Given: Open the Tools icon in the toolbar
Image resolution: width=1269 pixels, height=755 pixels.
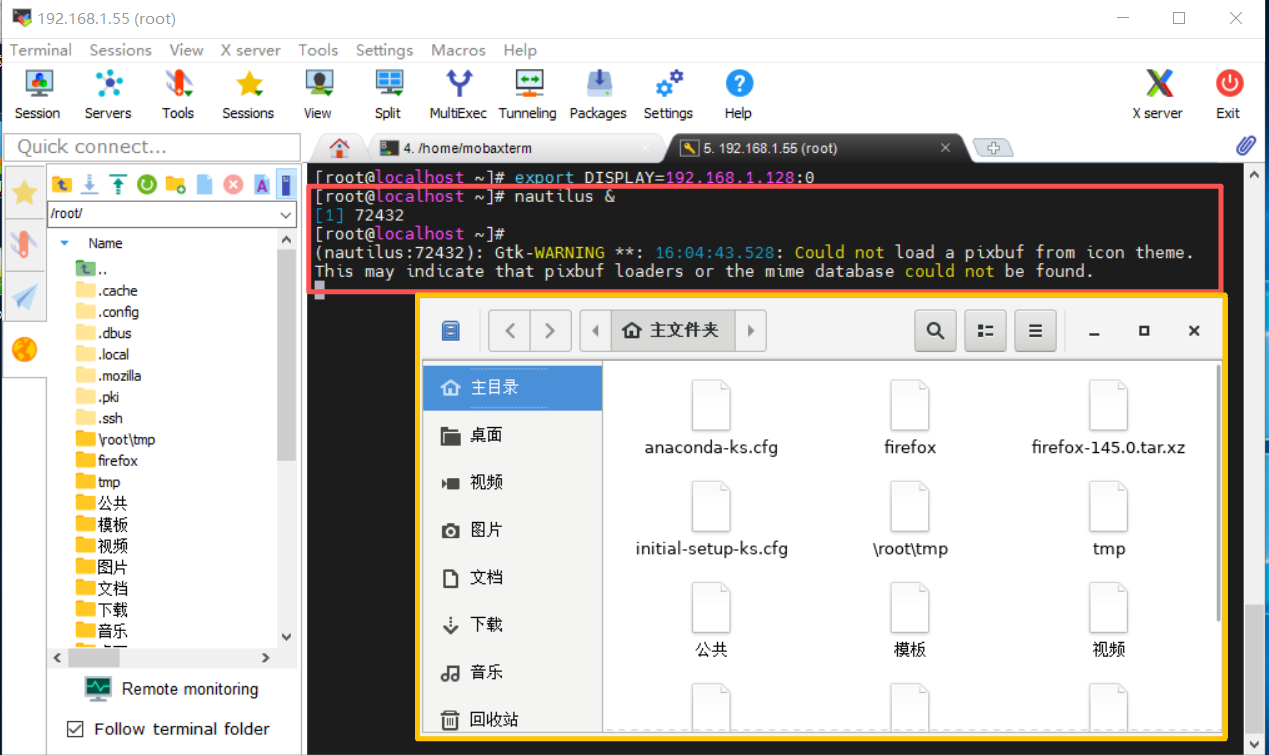Looking at the screenshot, I should click(x=178, y=95).
